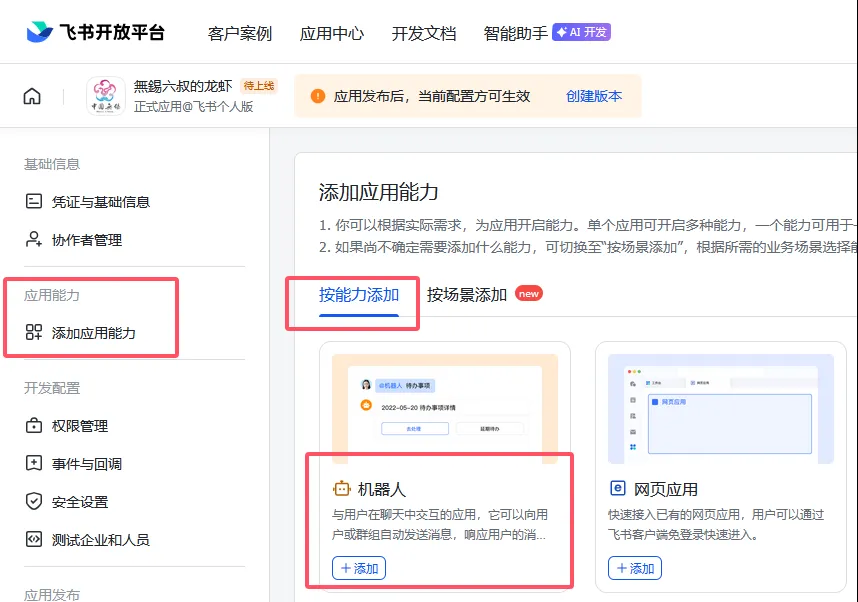This screenshot has height=602, width=858.
Task: Open 添加应用能力 in sidebar
Action: (94, 333)
